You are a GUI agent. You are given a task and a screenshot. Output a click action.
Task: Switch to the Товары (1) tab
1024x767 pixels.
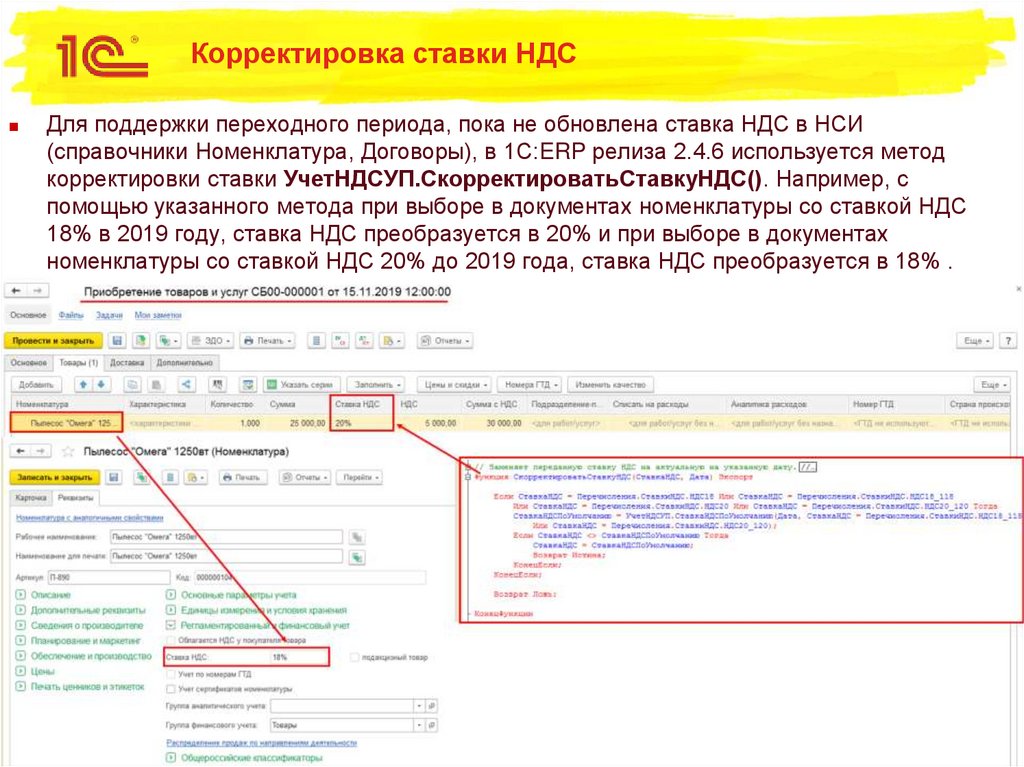pyautogui.click(x=78, y=362)
